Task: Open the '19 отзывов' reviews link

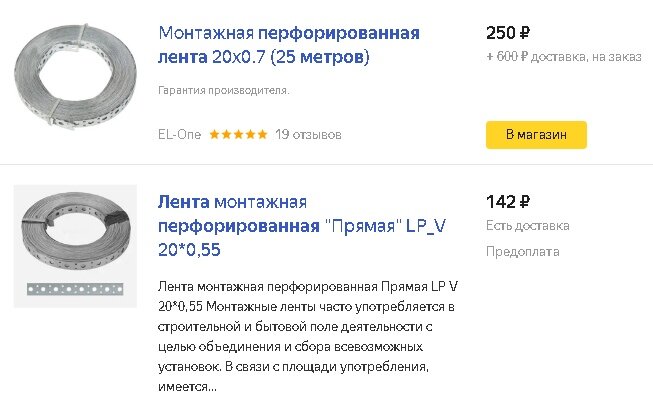Action: pyautogui.click(x=308, y=134)
